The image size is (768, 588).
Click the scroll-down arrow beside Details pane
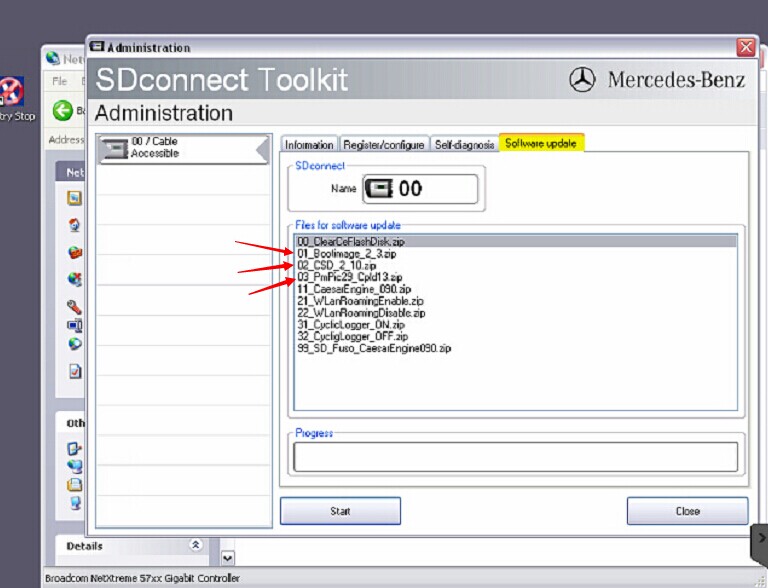228,558
